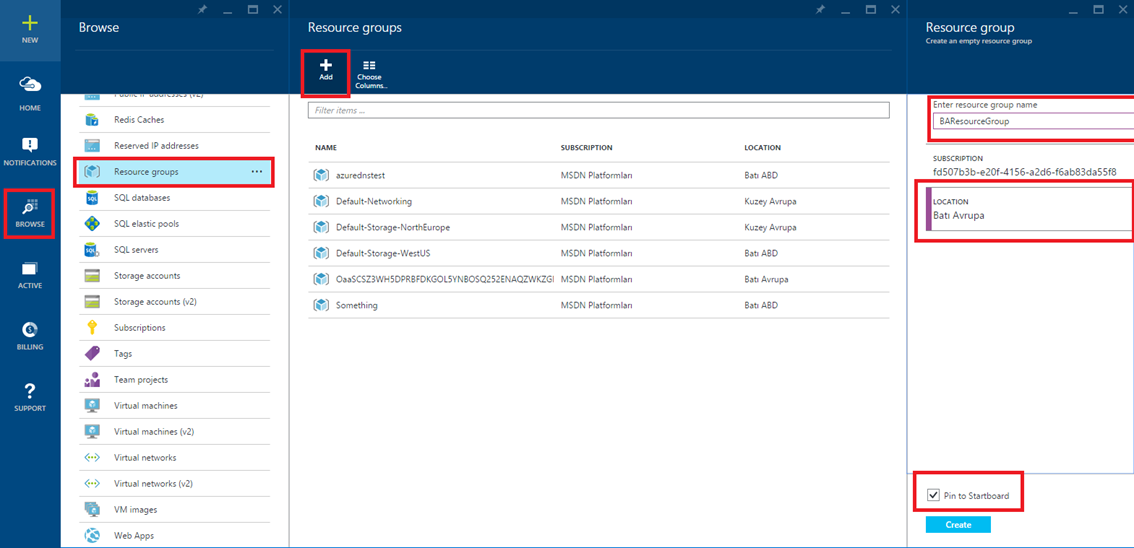Click the SQL elastic pools icon
Viewport: 1134px width, 548px height.
(92, 223)
